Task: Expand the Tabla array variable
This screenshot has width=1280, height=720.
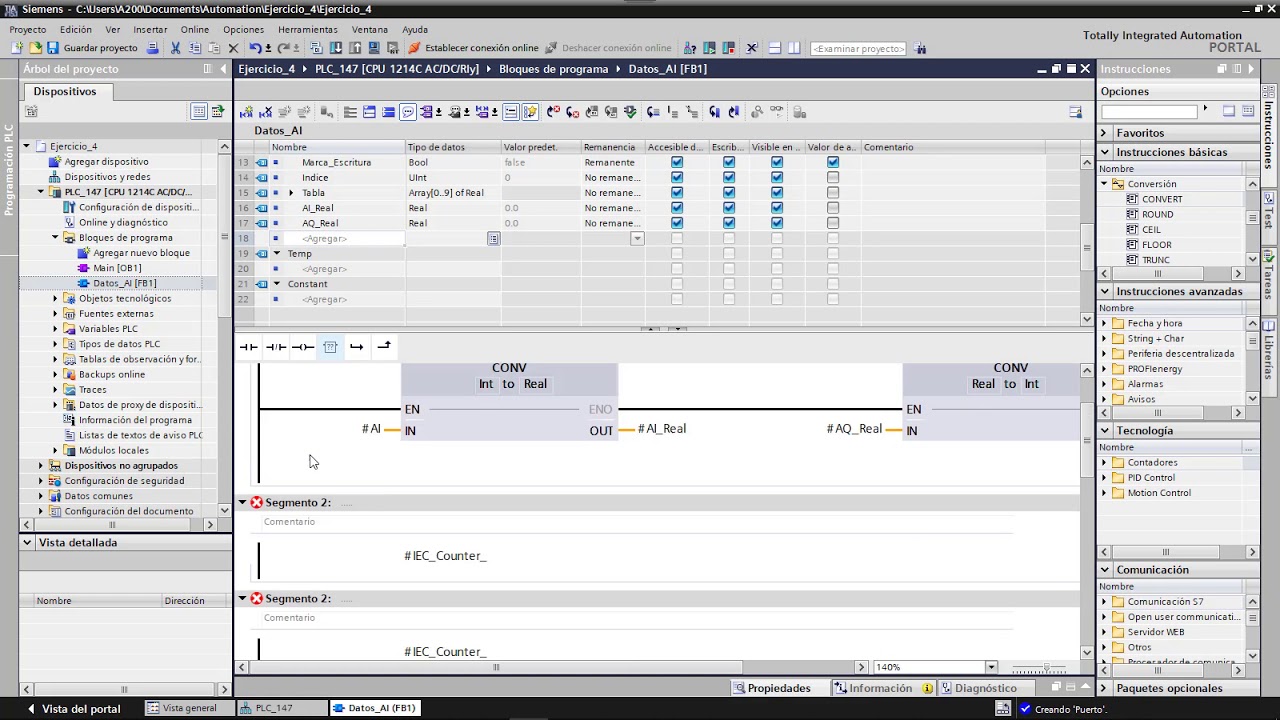Action: [x=291, y=193]
